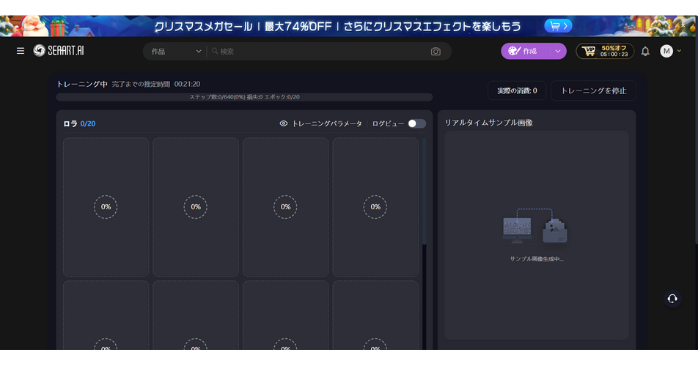Image resolution: width=698 pixels, height=365 pixels.
Task: Click the リアルタイムサンプル画像 heading
Action: point(488,123)
